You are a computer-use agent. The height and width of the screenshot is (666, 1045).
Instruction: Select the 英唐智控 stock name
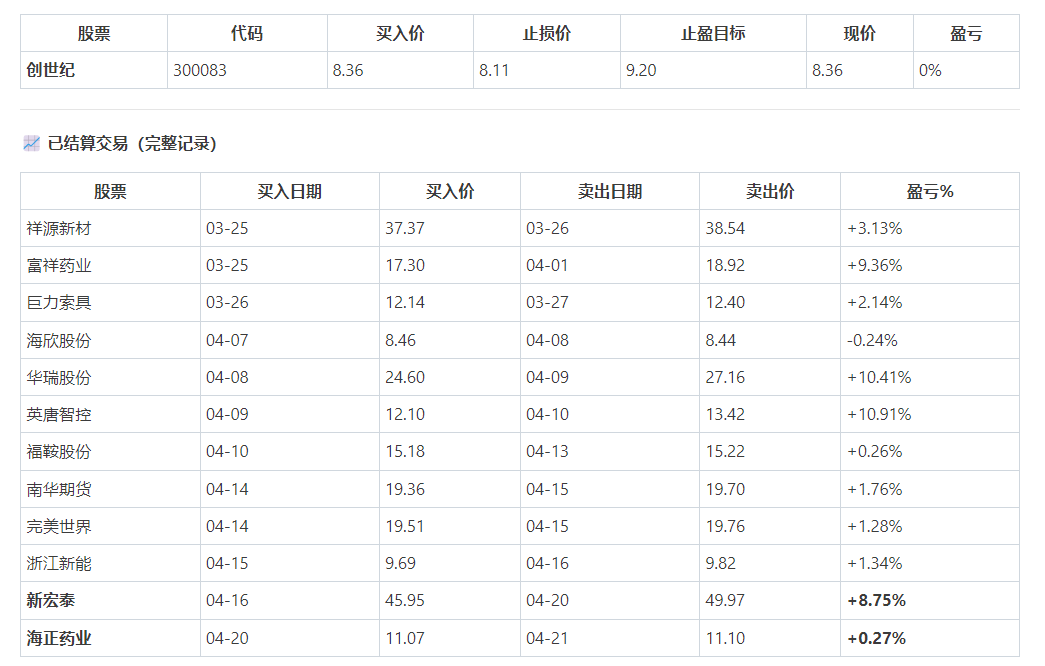point(59,415)
